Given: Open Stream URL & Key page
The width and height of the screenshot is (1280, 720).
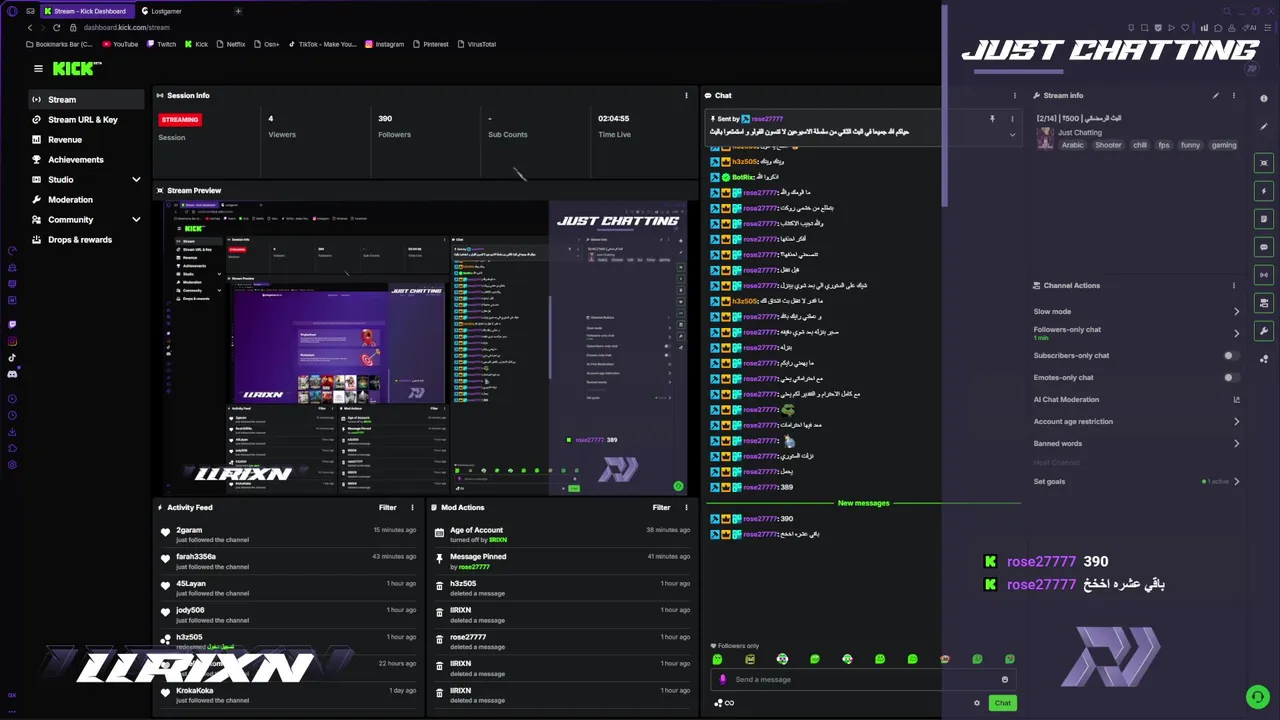Looking at the screenshot, I should pos(87,120).
